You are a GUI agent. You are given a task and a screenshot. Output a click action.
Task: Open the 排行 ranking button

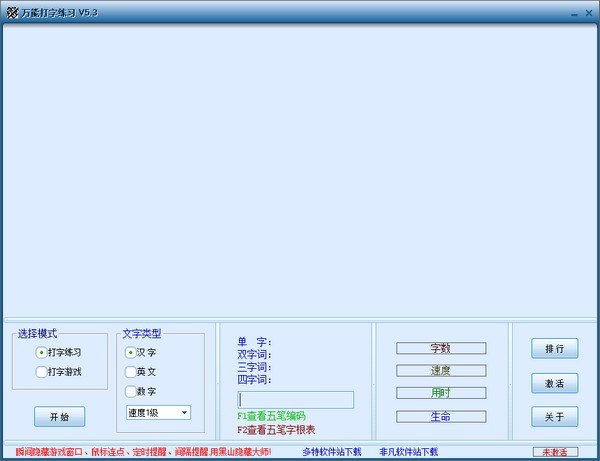tap(554, 349)
